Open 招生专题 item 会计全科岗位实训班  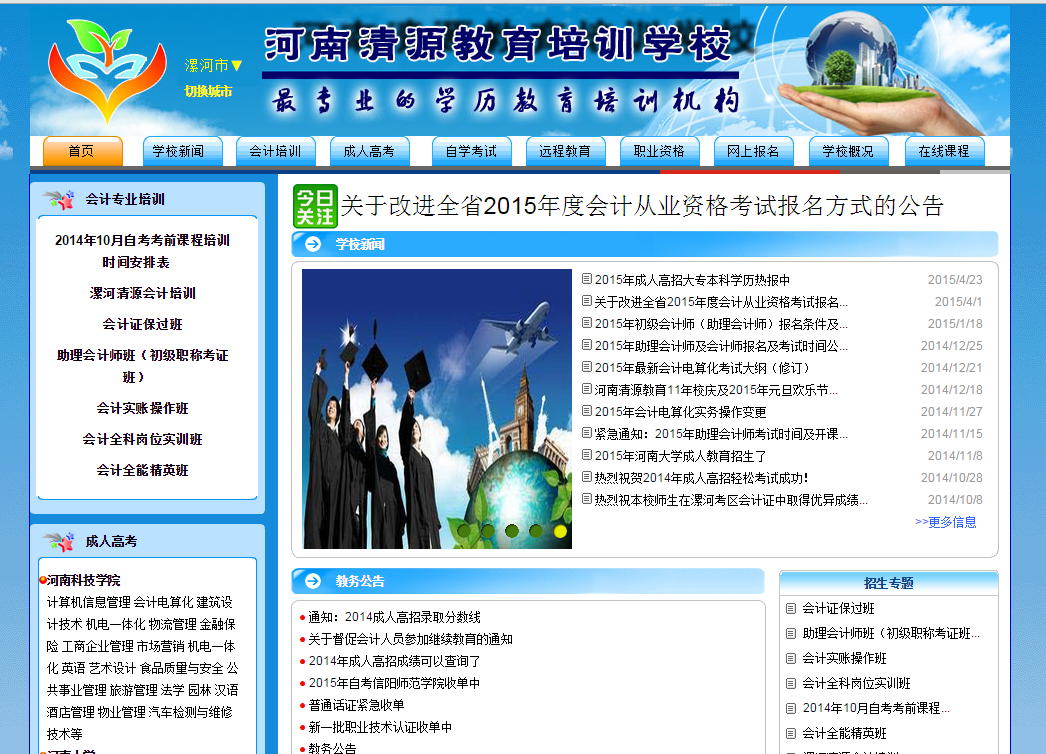tap(856, 683)
